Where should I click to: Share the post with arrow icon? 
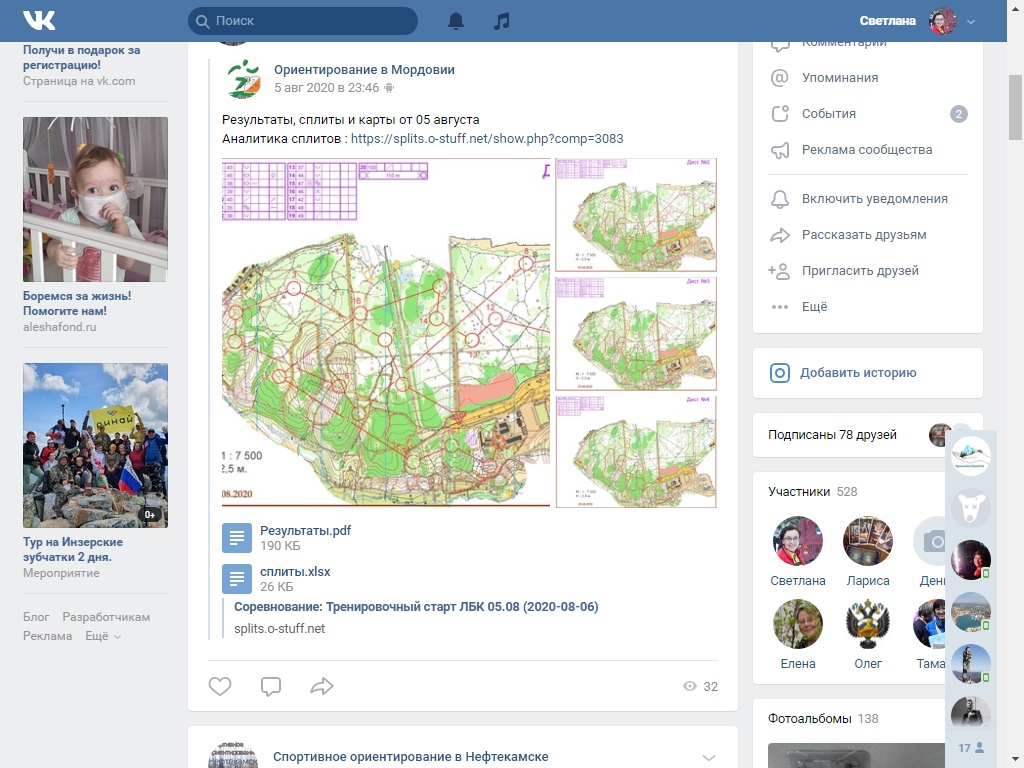click(x=321, y=686)
